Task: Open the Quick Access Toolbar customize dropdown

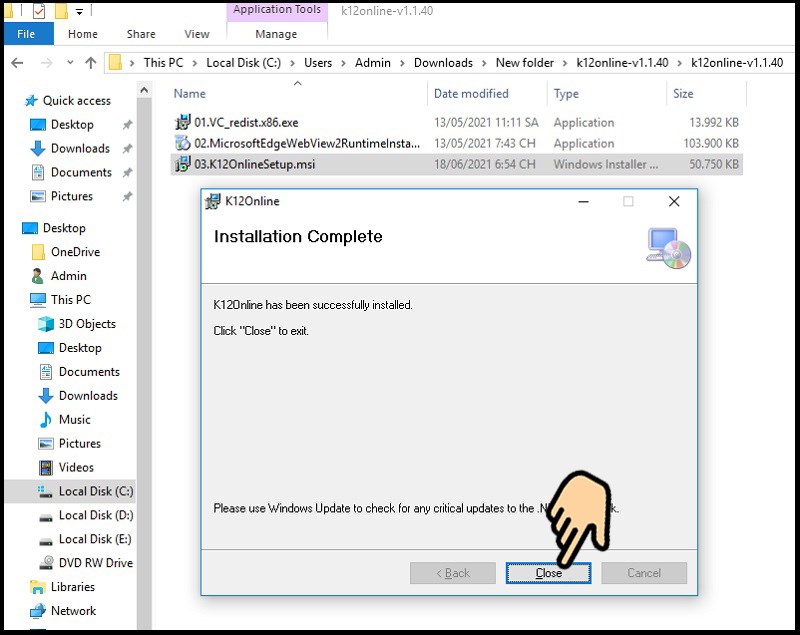Action: (79, 11)
